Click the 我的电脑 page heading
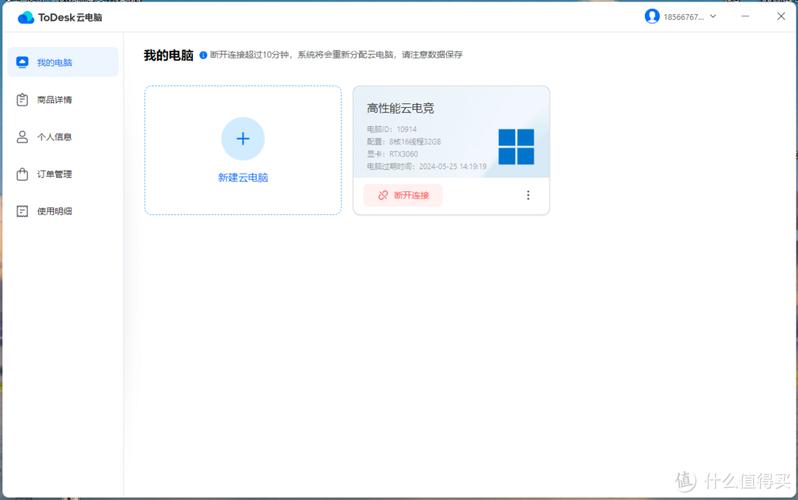The width and height of the screenshot is (798, 500). pyautogui.click(x=168, y=55)
